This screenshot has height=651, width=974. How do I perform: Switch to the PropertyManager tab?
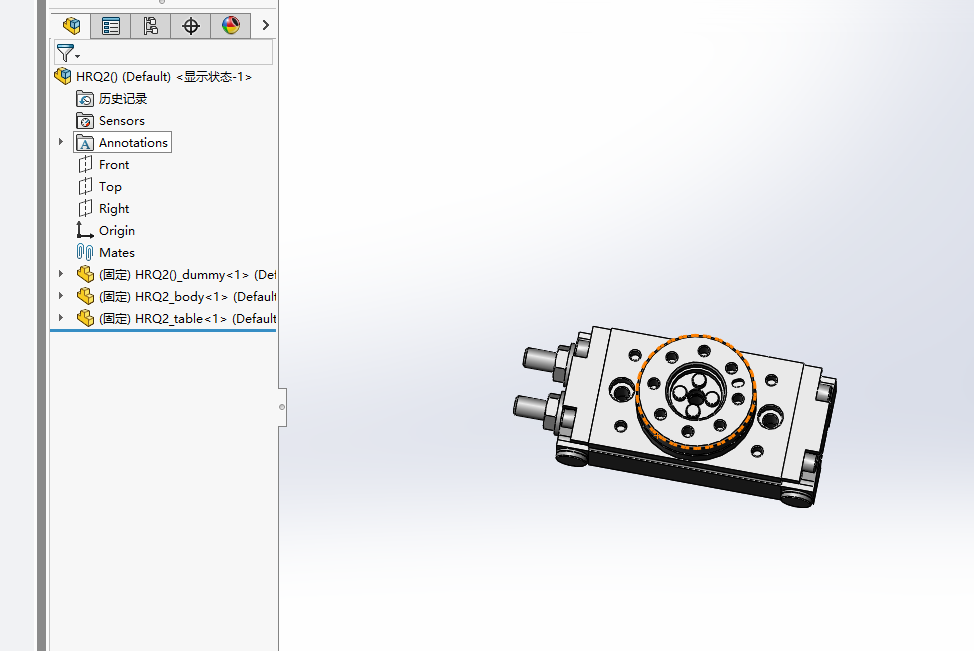pyautogui.click(x=111, y=25)
